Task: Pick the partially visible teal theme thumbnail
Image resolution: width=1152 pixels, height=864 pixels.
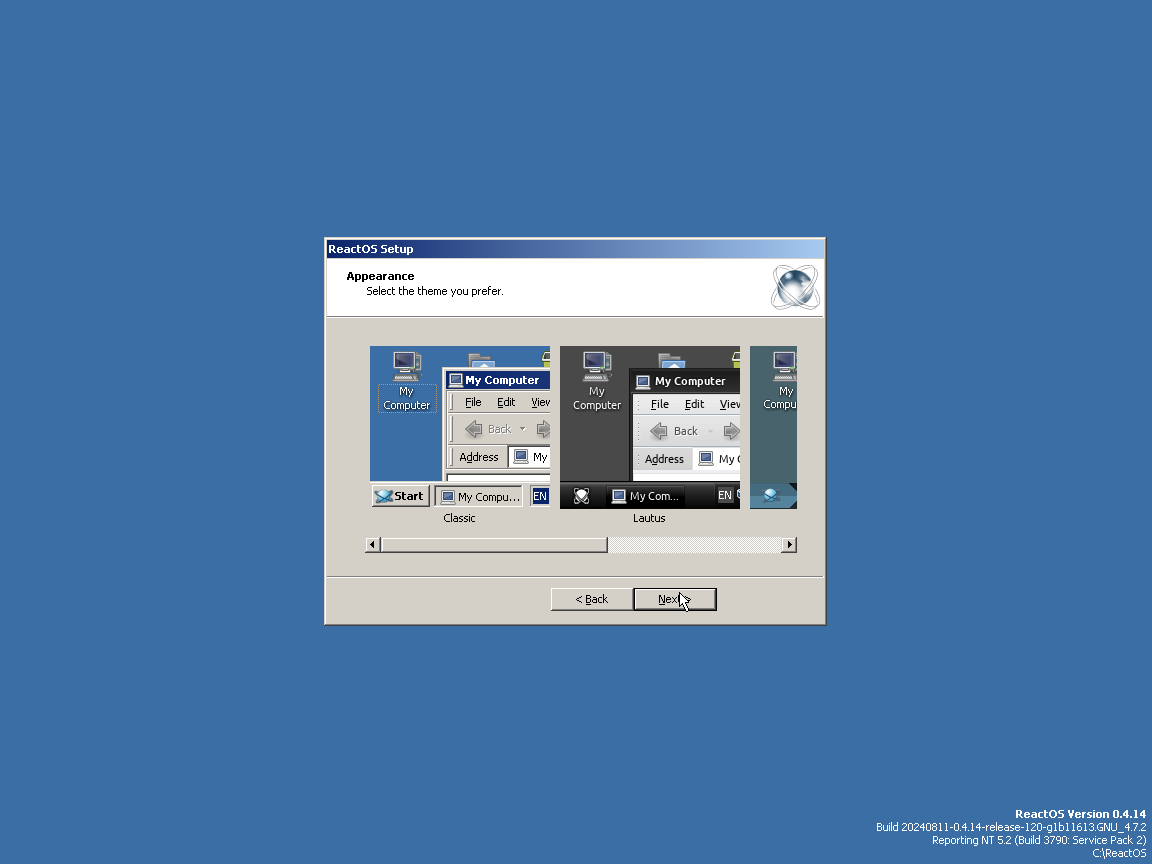Action: [x=773, y=427]
